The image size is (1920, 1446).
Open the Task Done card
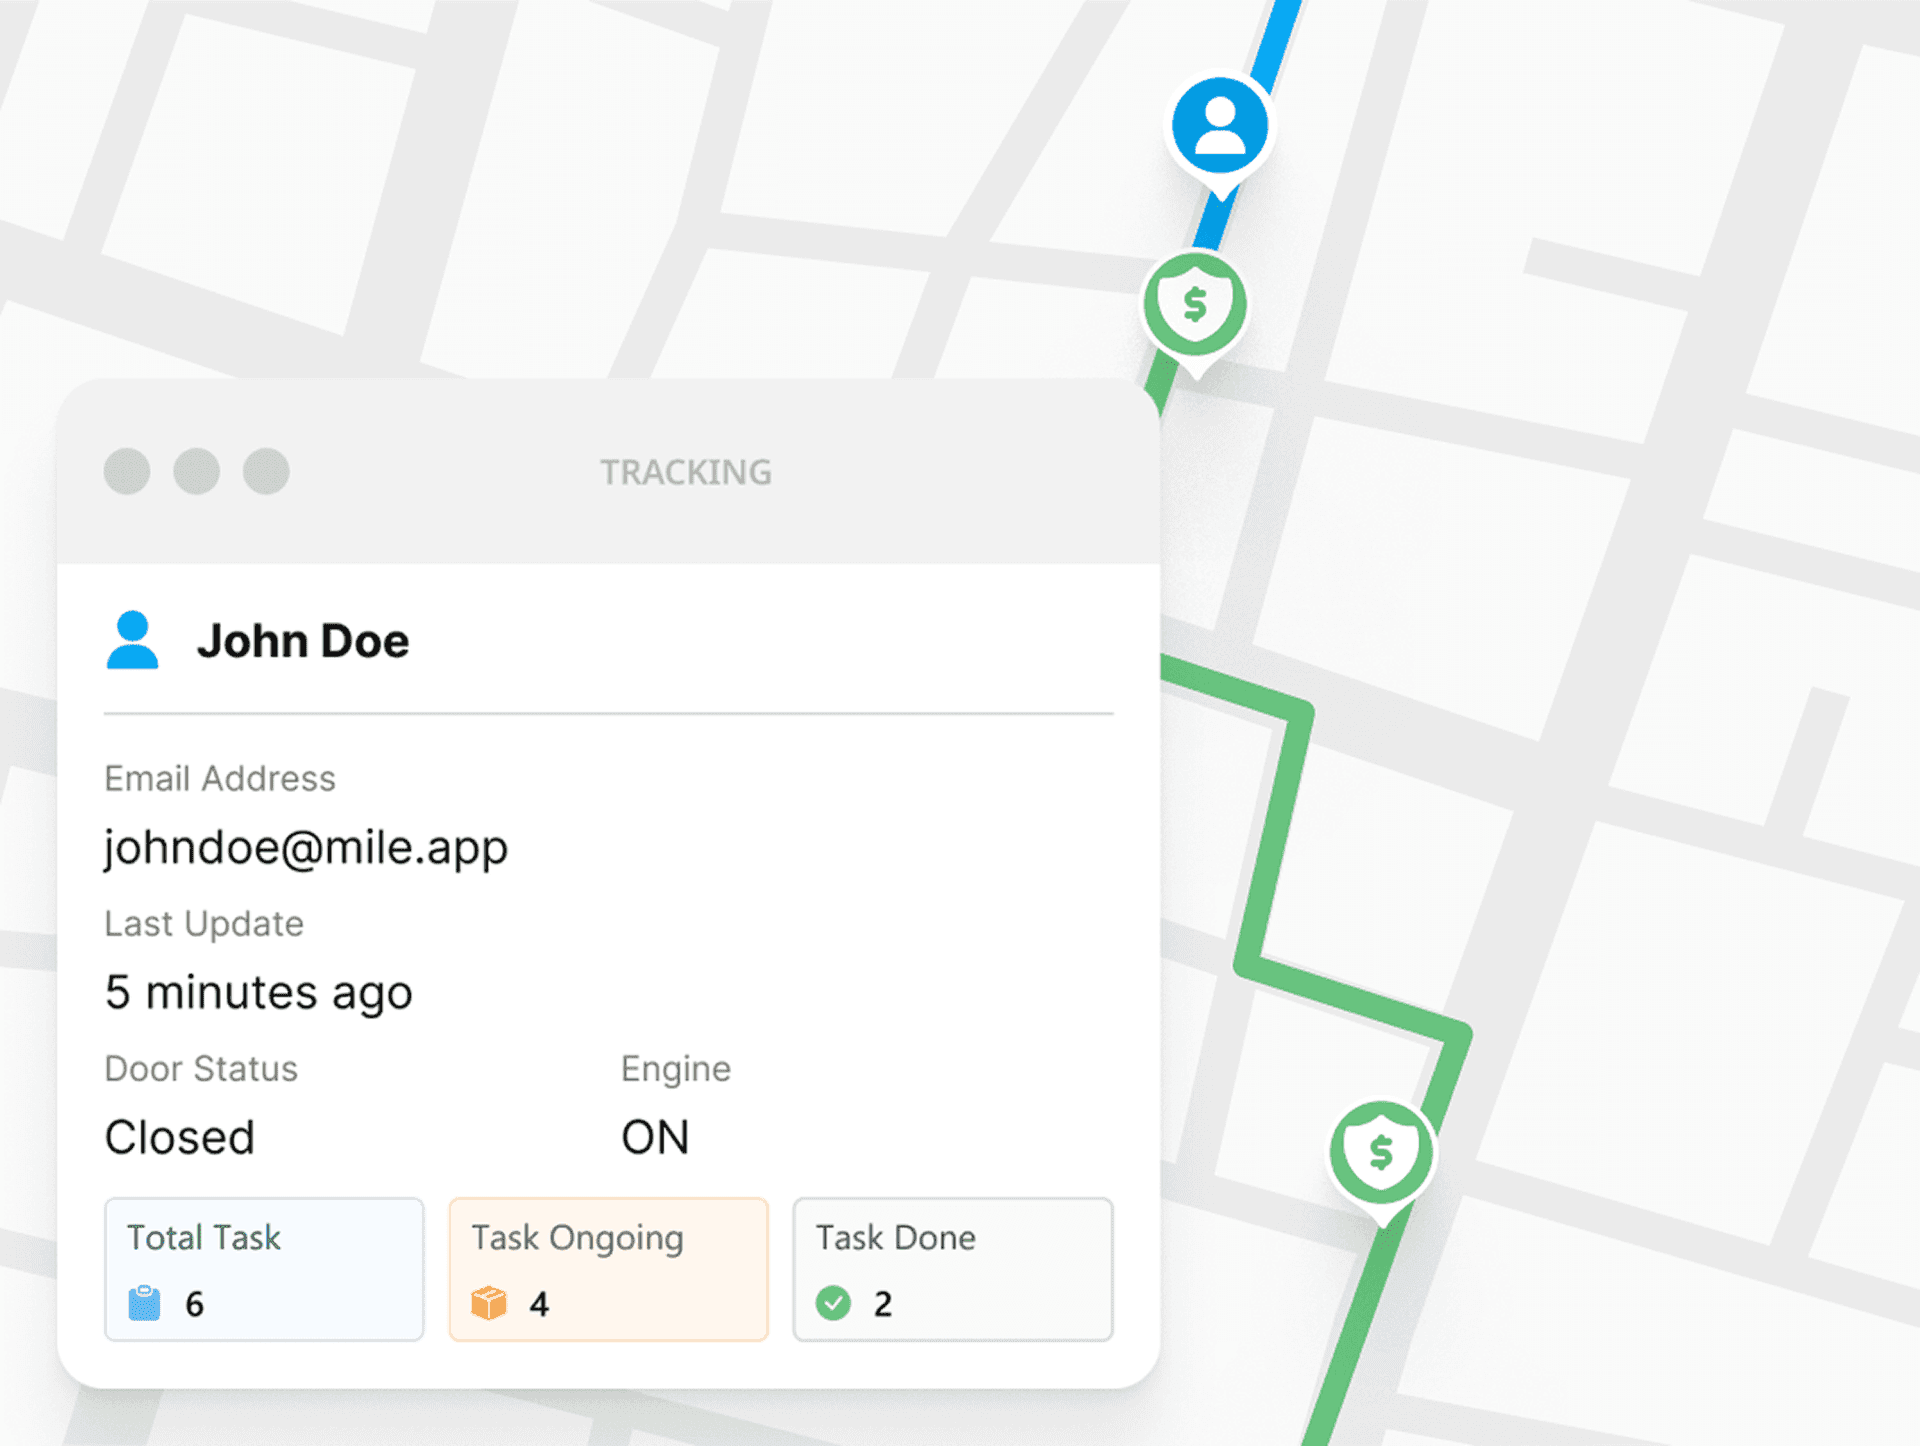(952, 1268)
